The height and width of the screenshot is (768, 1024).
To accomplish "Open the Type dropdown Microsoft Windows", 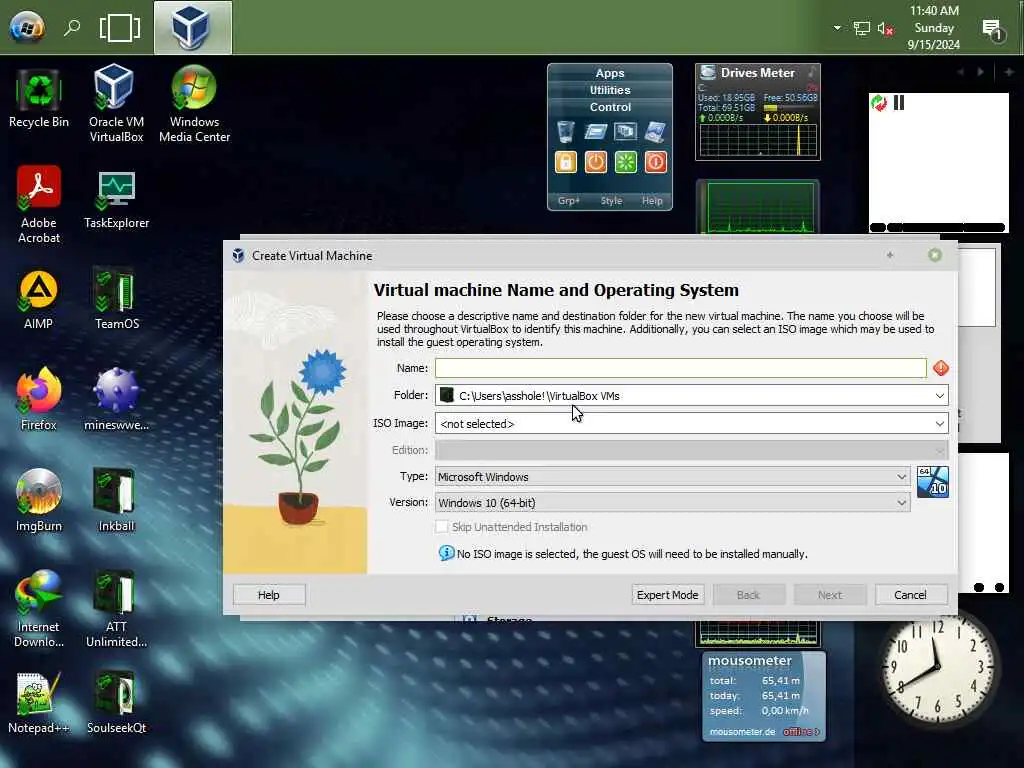I will (x=672, y=477).
